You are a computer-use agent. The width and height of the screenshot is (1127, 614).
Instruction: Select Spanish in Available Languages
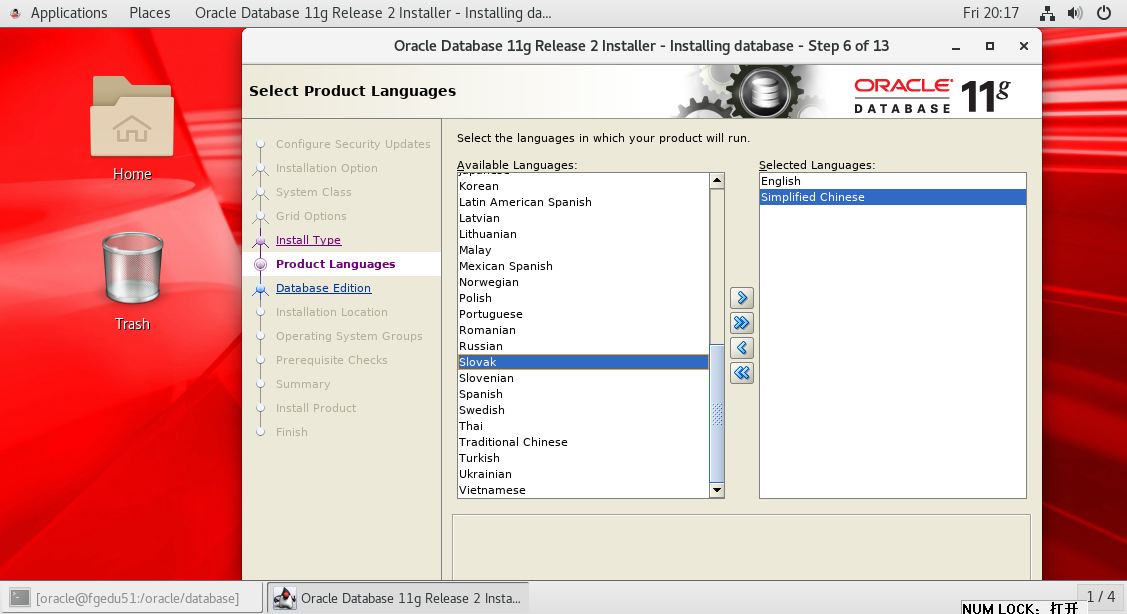coord(583,394)
